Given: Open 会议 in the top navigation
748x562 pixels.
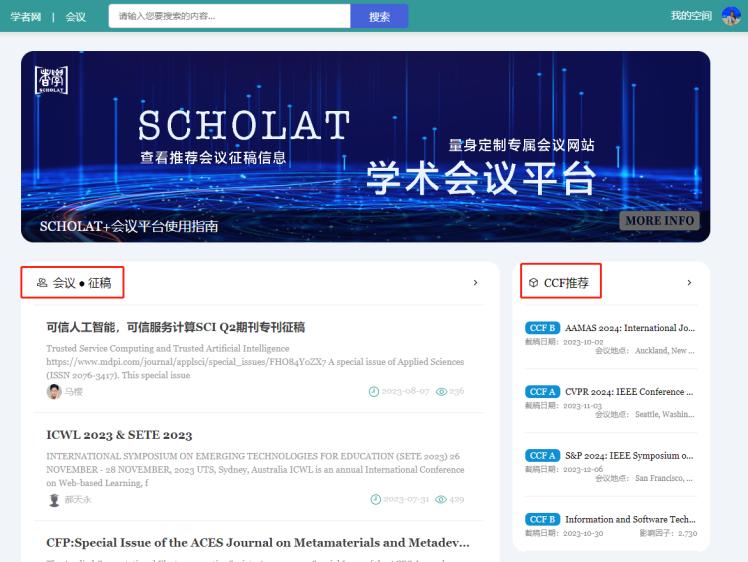Looking at the screenshot, I should (x=75, y=17).
